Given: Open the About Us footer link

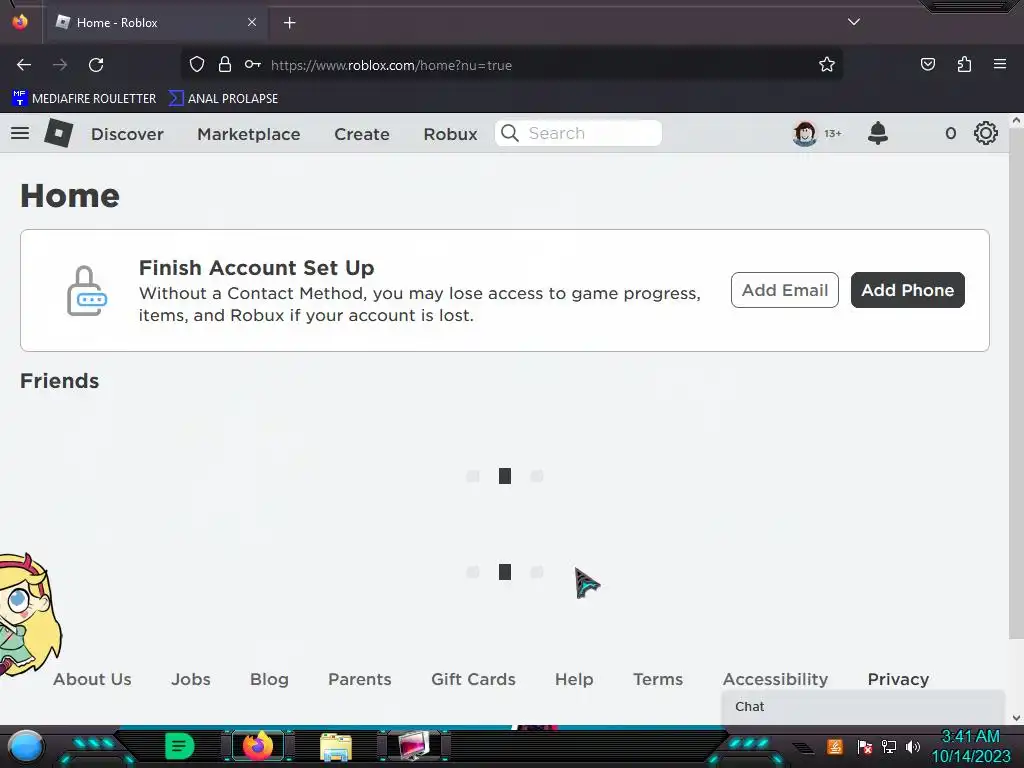Looking at the screenshot, I should 92,679.
